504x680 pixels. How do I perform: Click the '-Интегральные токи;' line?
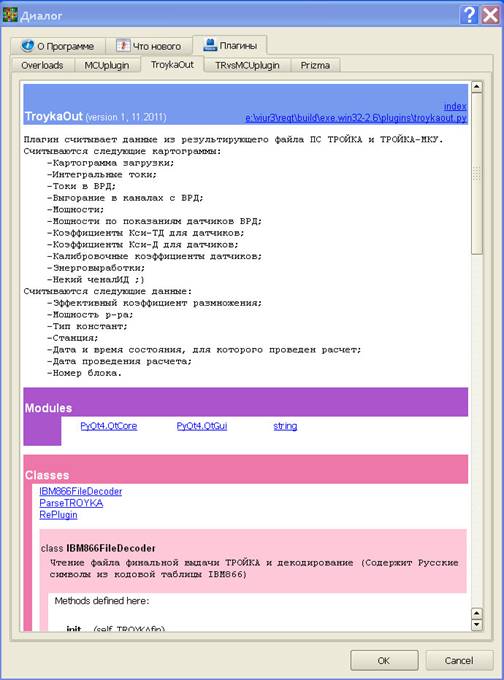pos(102,175)
